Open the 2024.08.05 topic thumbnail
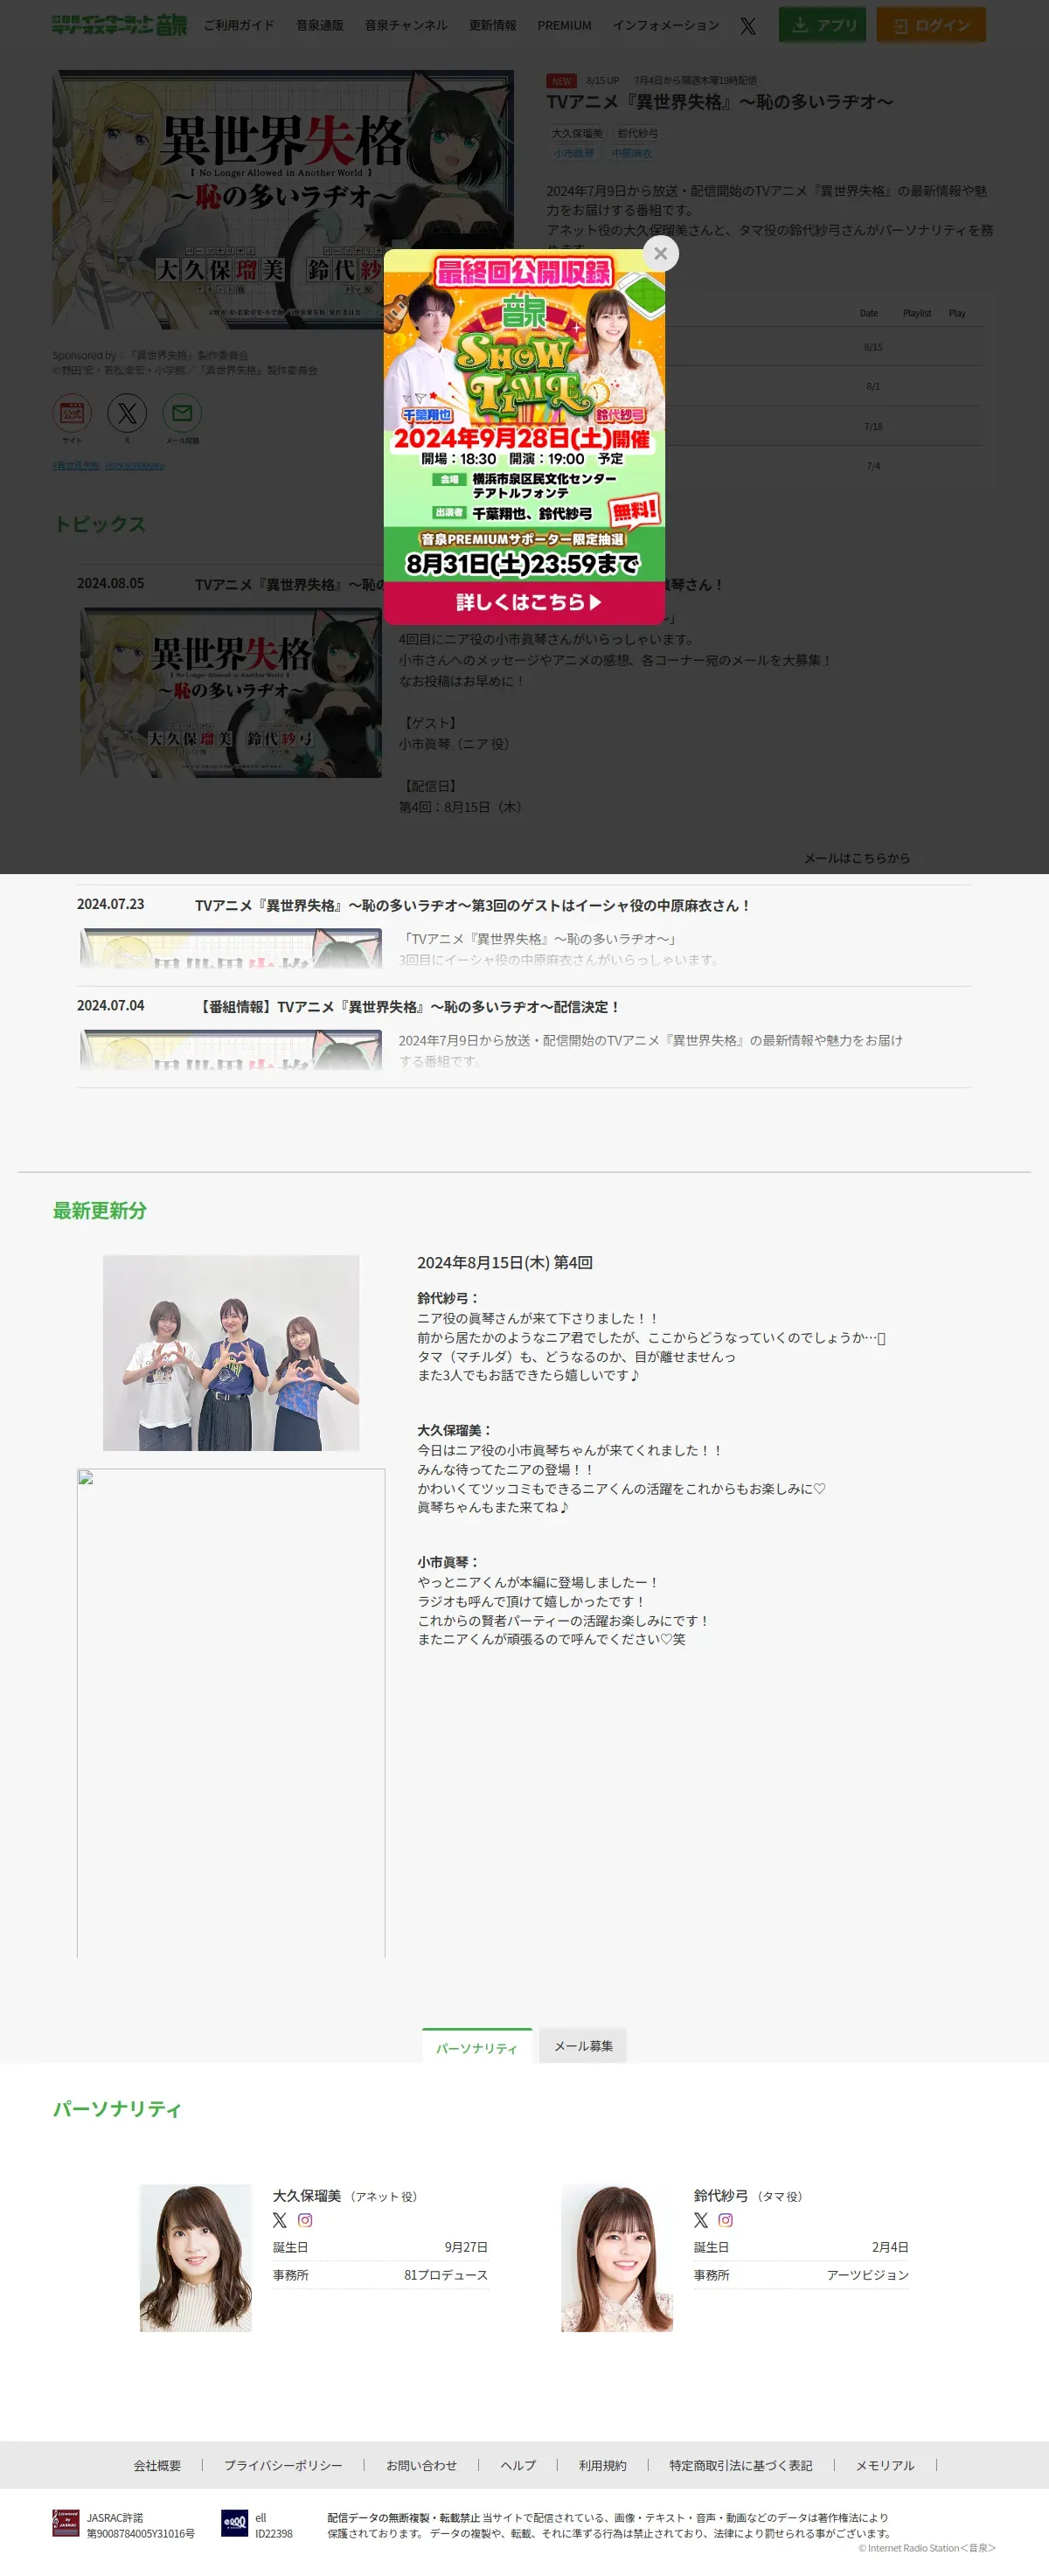The image size is (1049, 2576). 231,692
